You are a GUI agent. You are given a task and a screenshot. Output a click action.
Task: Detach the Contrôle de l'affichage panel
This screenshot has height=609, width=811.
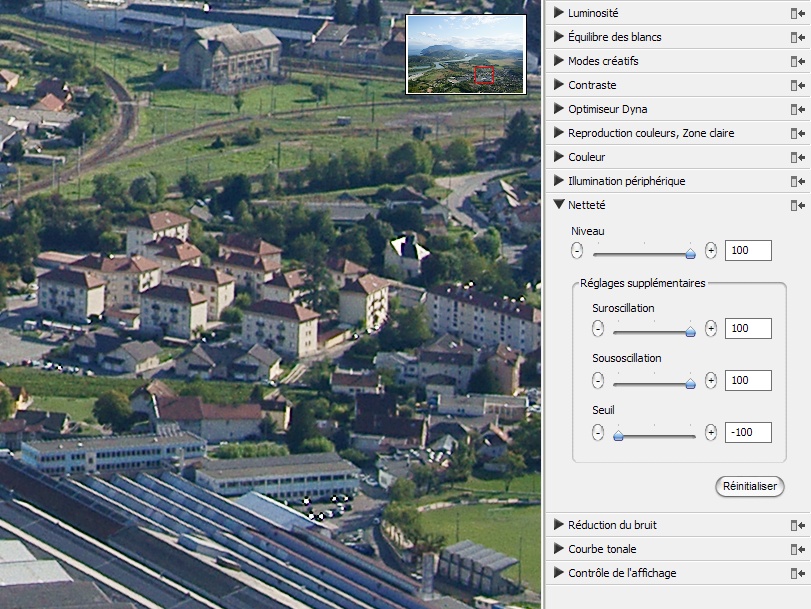click(x=797, y=573)
